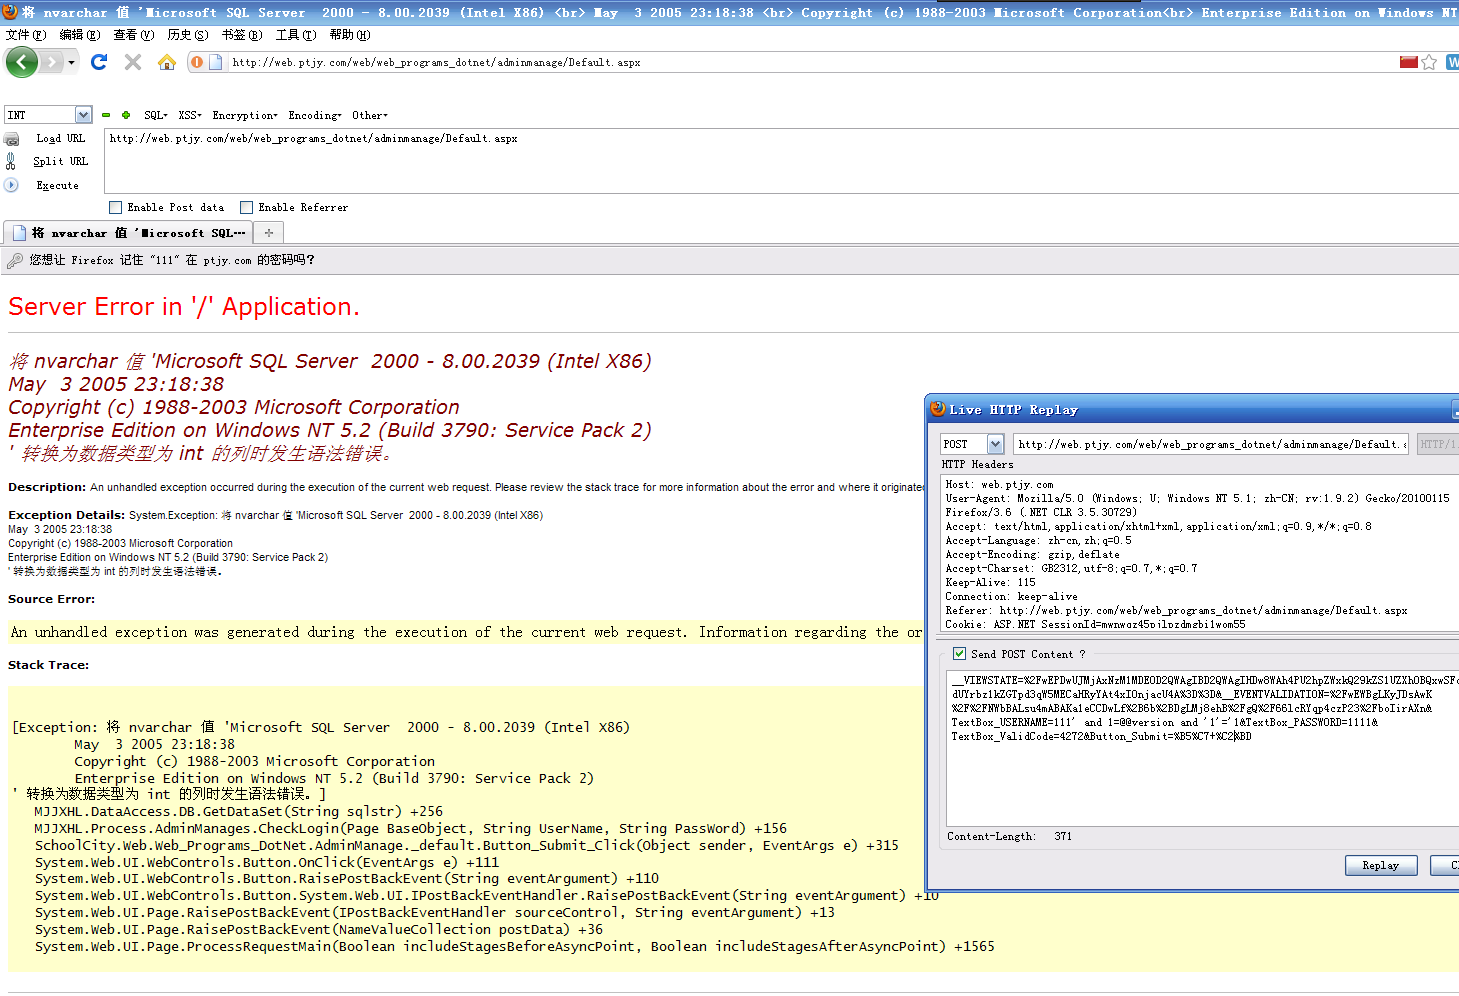Click the Firefox icon in Live HTTP Replay title
The width and height of the screenshot is (1459, 996).
pyautogui.click(x=938, y=409)
